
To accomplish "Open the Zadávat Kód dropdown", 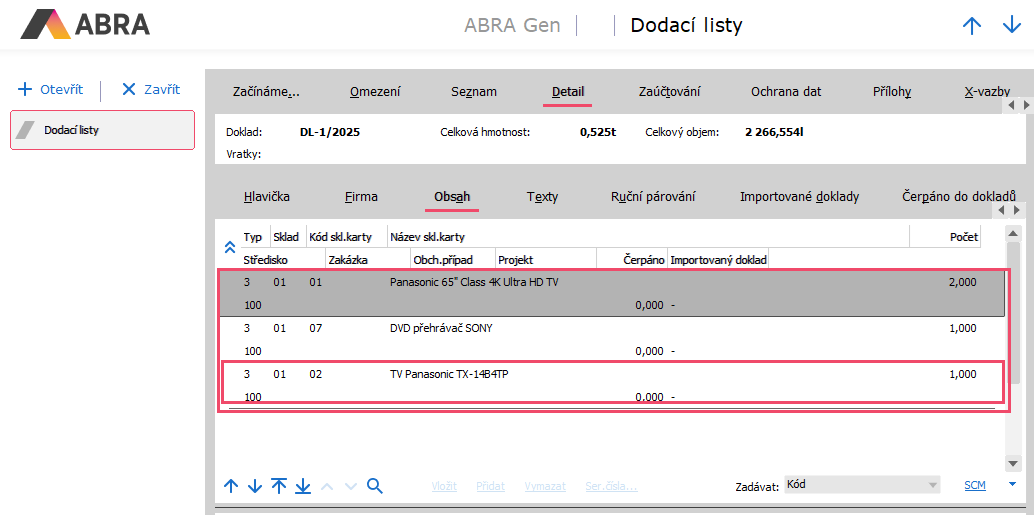I will pos(861,485).
